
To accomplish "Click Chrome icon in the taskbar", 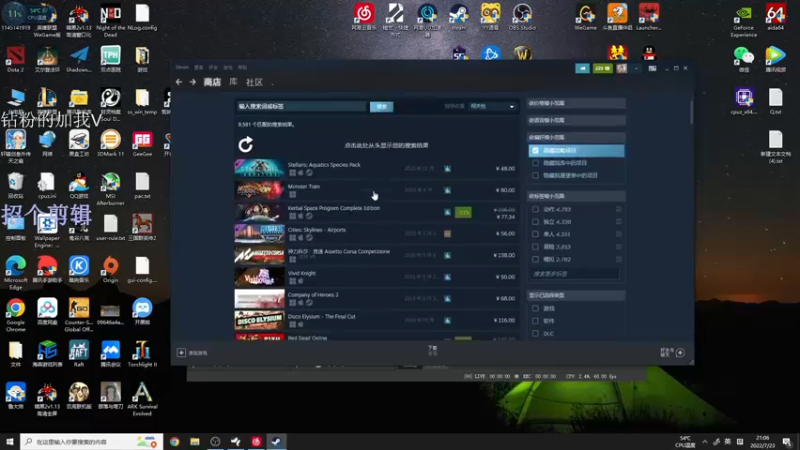I will 174,442.
